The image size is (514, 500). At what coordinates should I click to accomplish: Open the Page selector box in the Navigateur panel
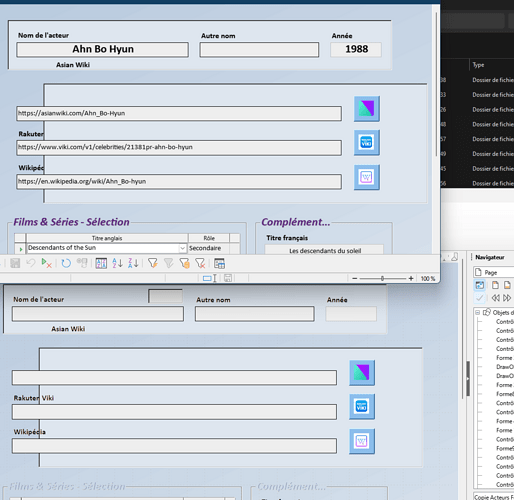(494, 272)
